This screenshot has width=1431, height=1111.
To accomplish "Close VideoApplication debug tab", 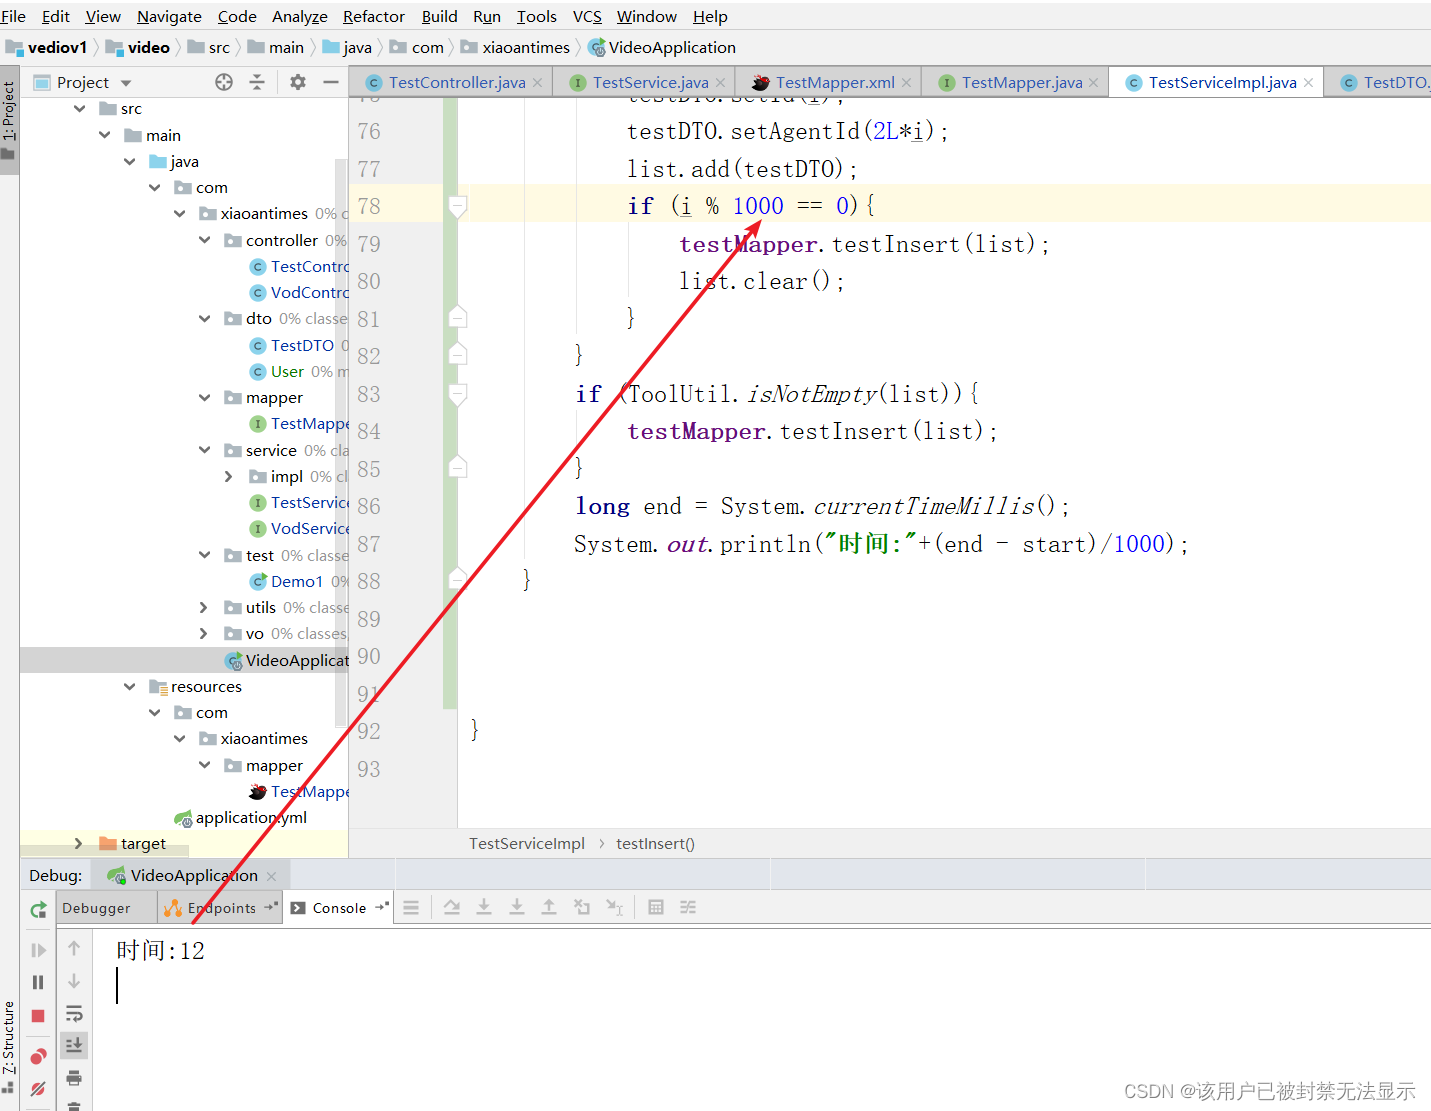I will (x=271, y=876).
